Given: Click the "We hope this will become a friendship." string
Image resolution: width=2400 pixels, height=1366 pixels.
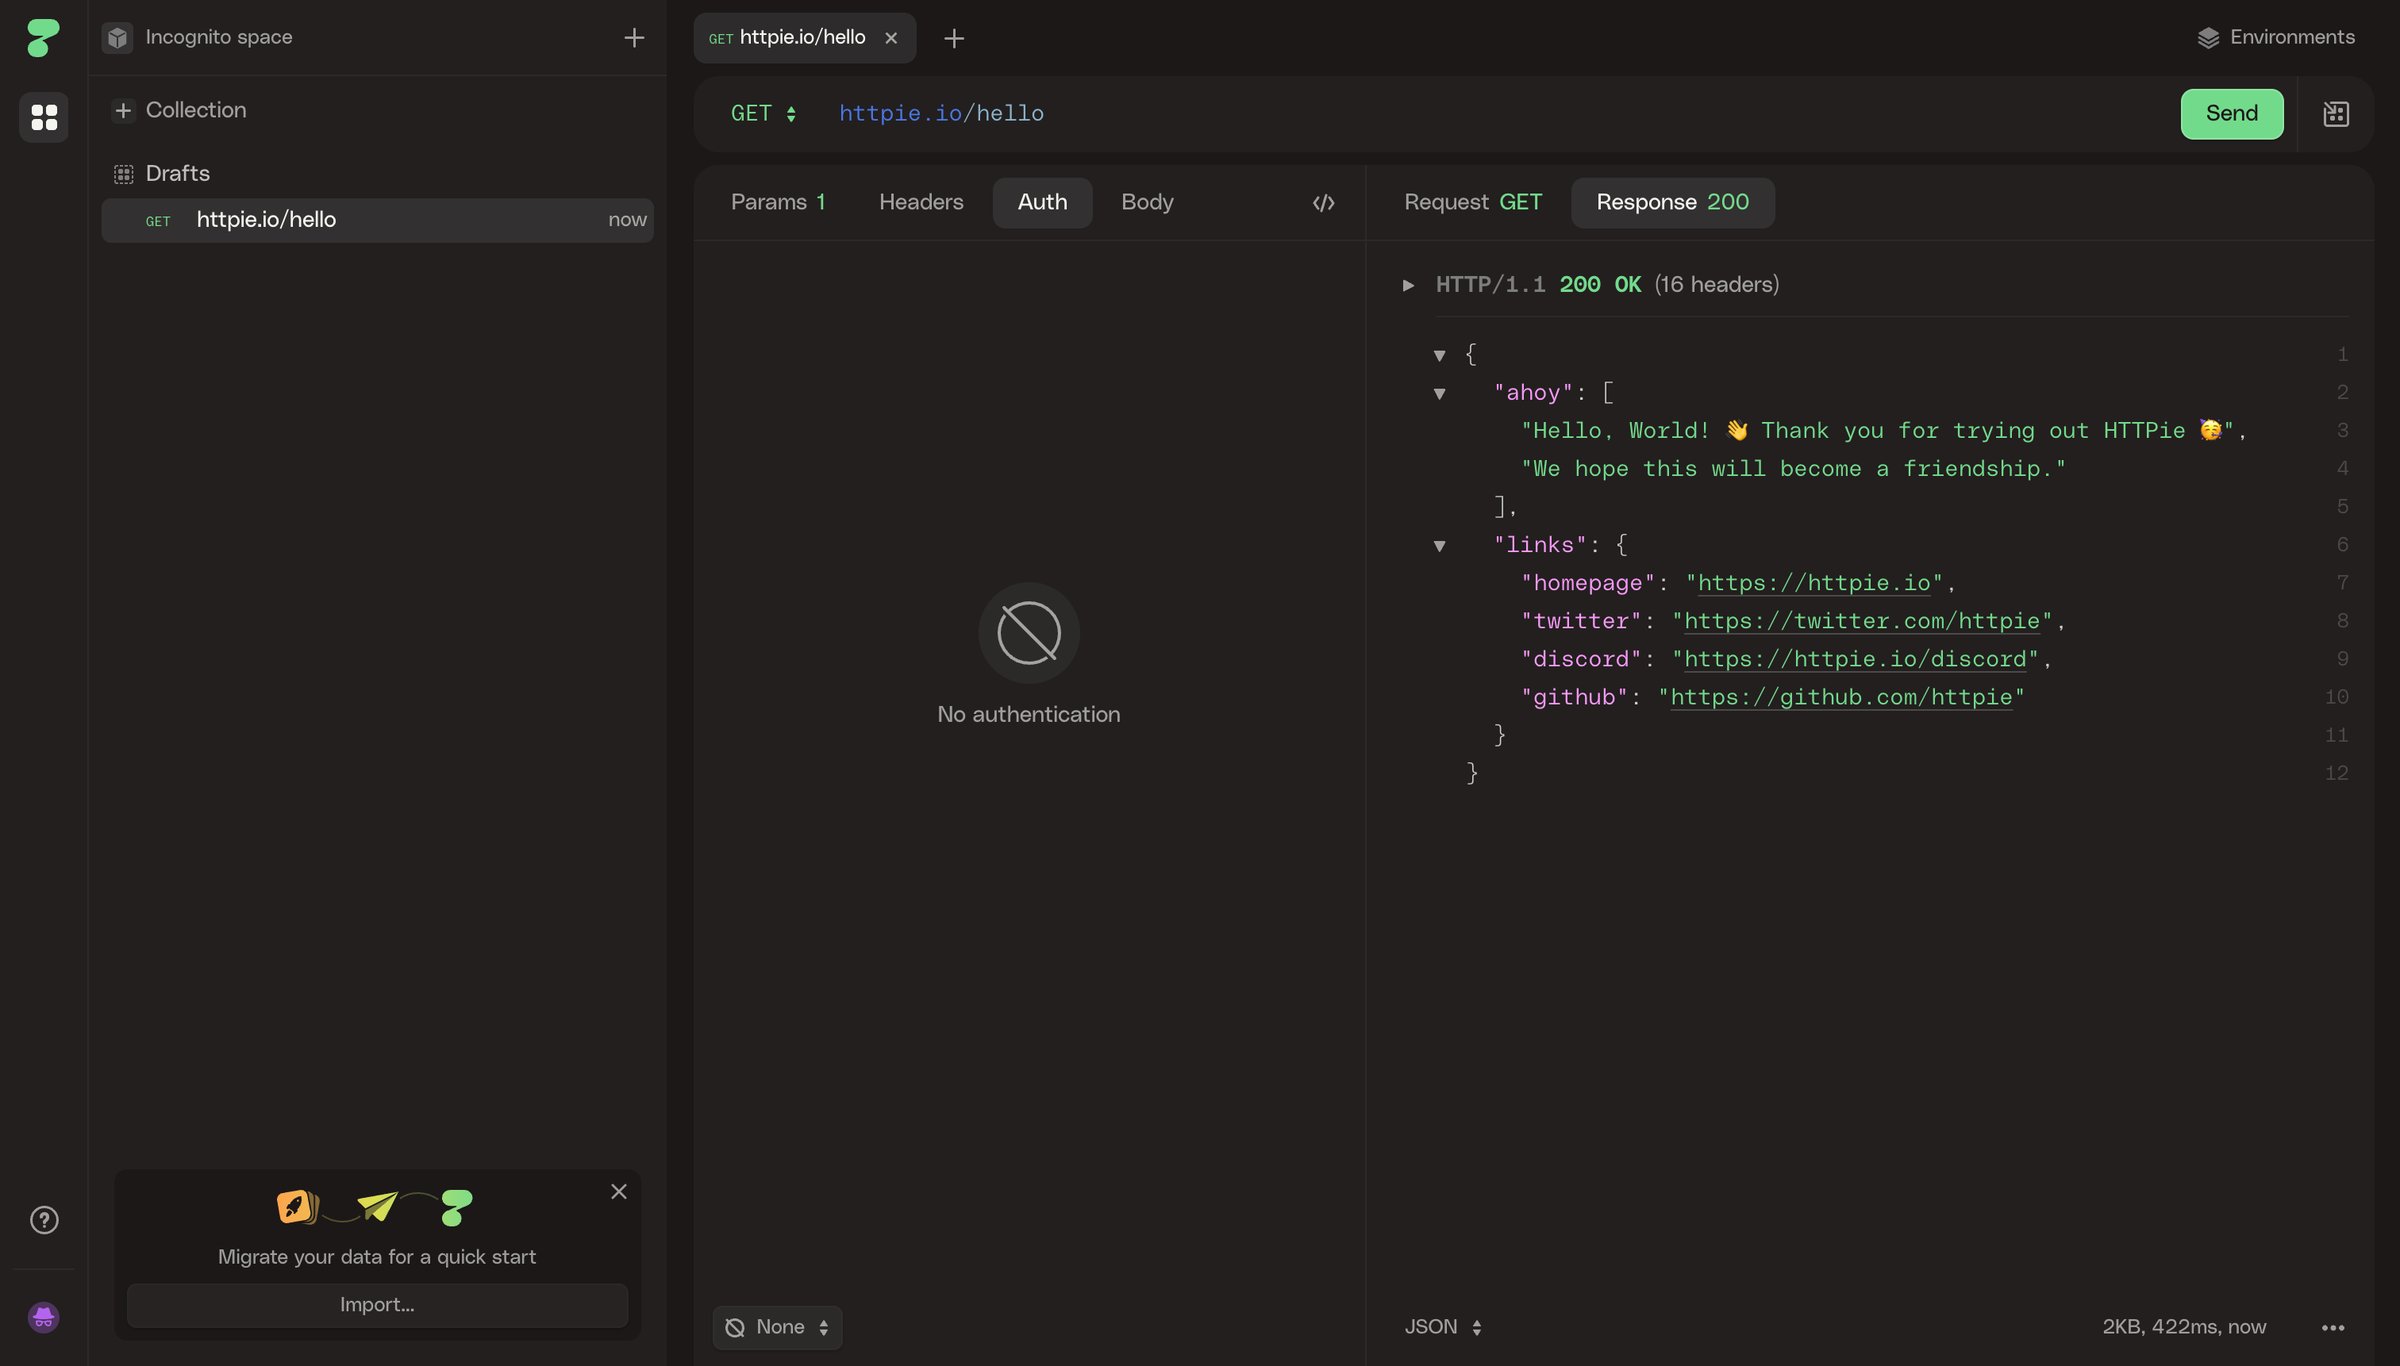Looking at the screenshot, I should click(1793, 469).
